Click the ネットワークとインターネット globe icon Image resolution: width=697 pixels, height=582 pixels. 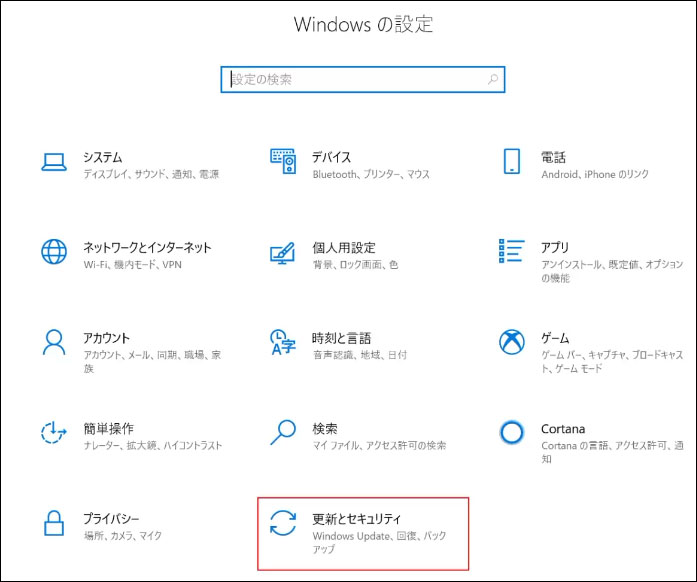coord(54,252)
